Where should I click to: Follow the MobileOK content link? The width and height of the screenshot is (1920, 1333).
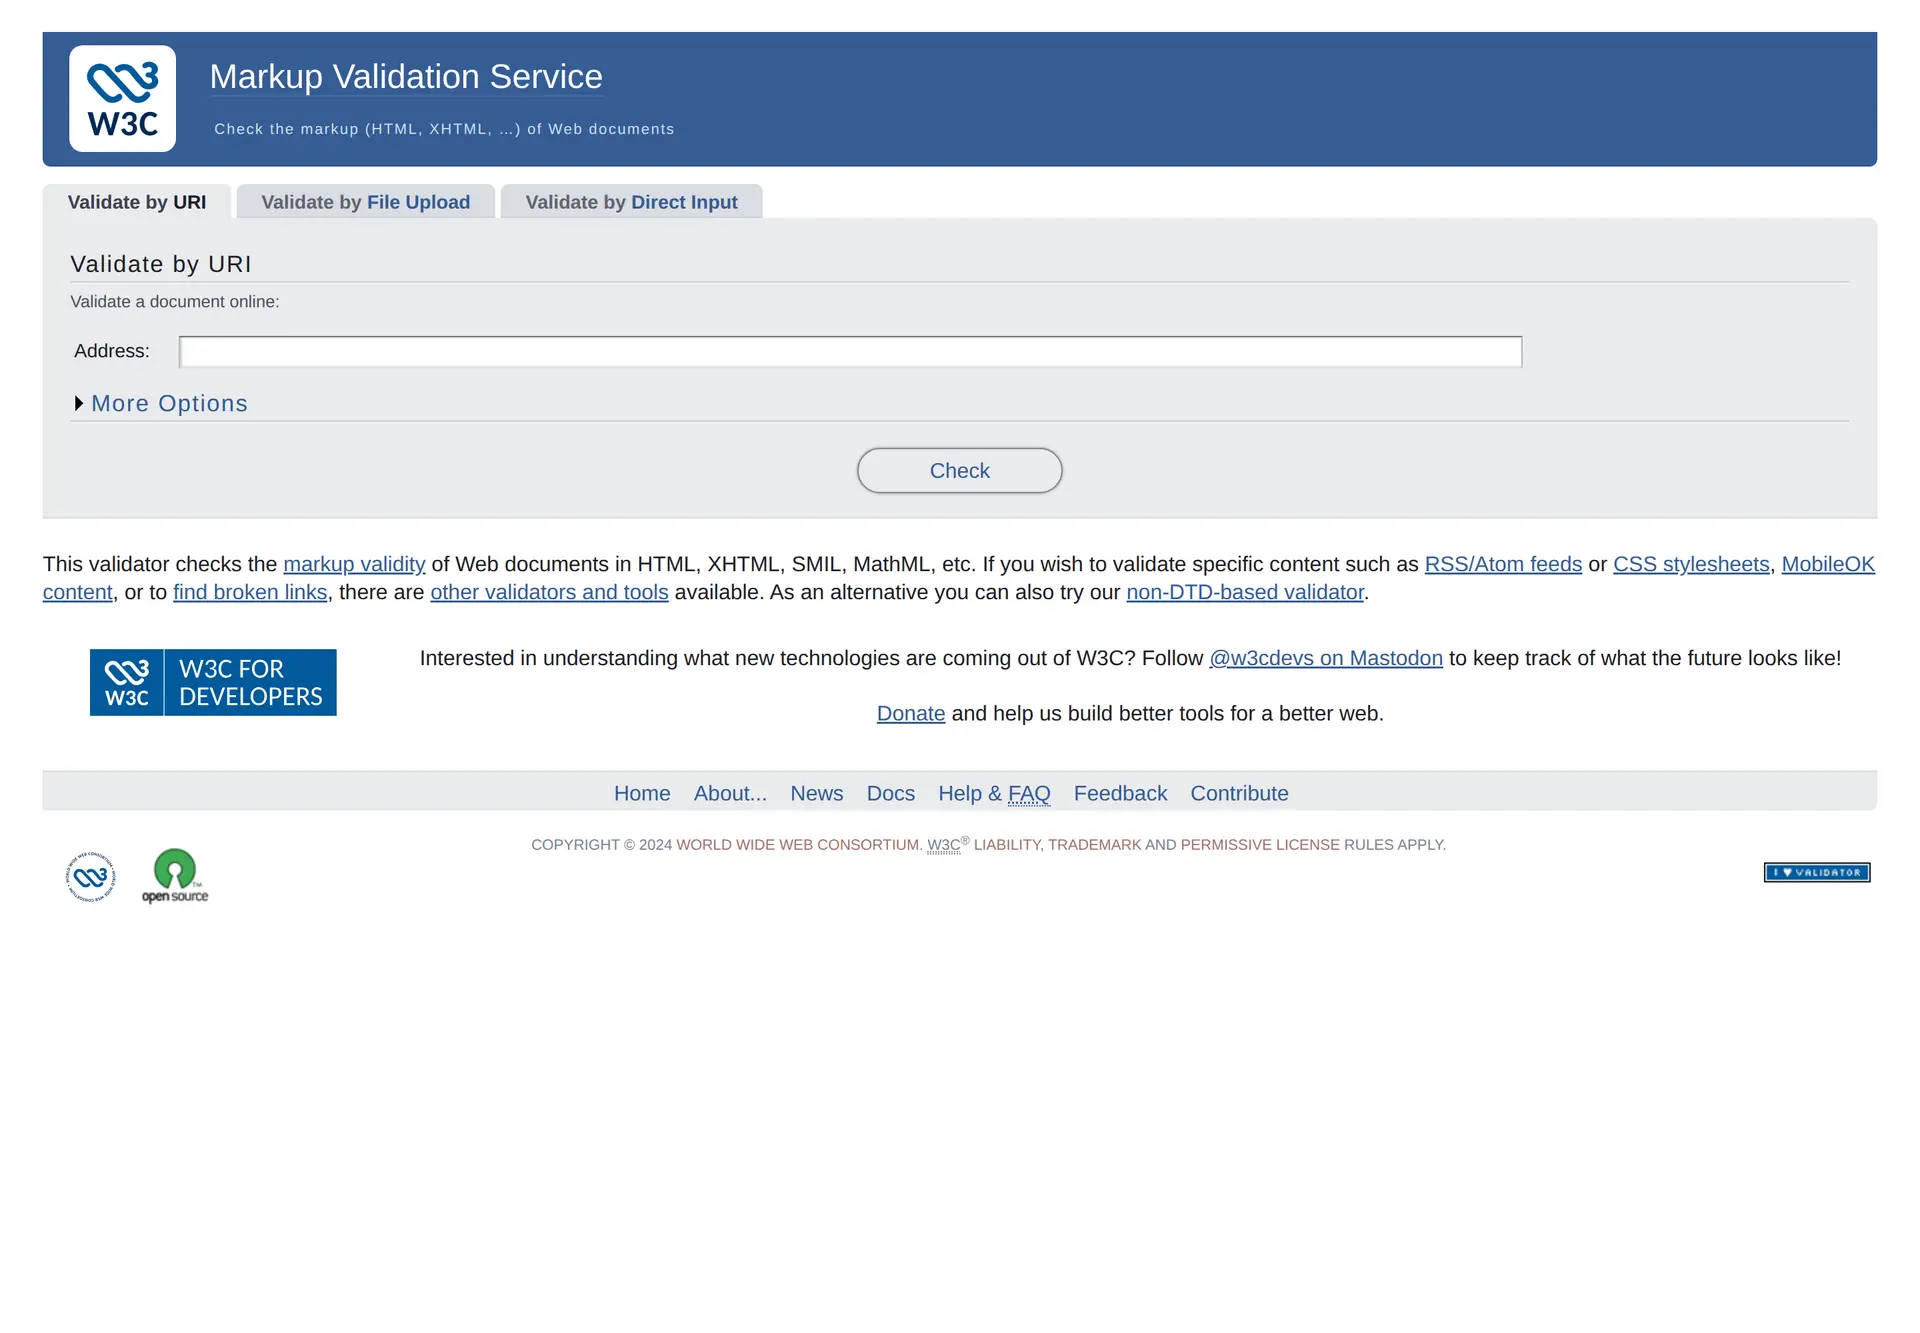coord(1828,564)
